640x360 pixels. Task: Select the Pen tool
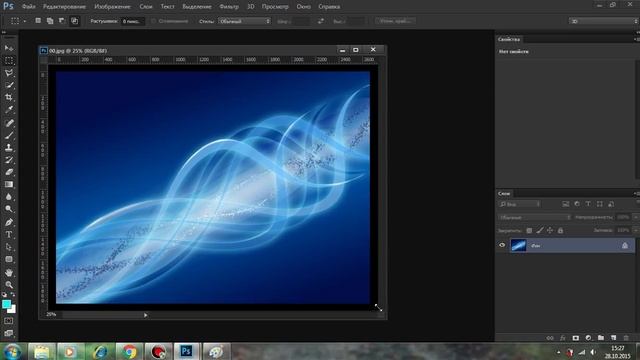9,222
